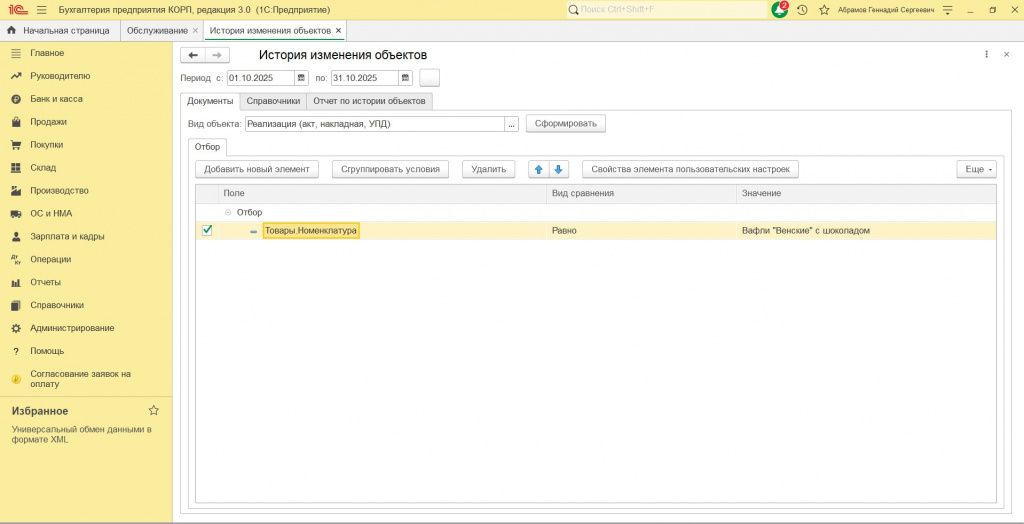This screenshot has height=524, width=1024.
Task: Uncheck the Товары.Номенклатура filter checkbox
Action: coord(207,230)
